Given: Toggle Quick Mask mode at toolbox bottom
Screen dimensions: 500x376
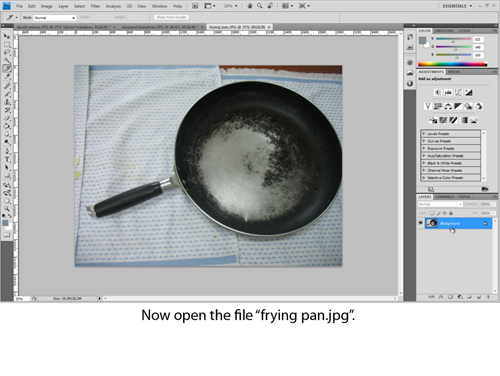Looking at the screenshot, I should (x=7, y=235).
